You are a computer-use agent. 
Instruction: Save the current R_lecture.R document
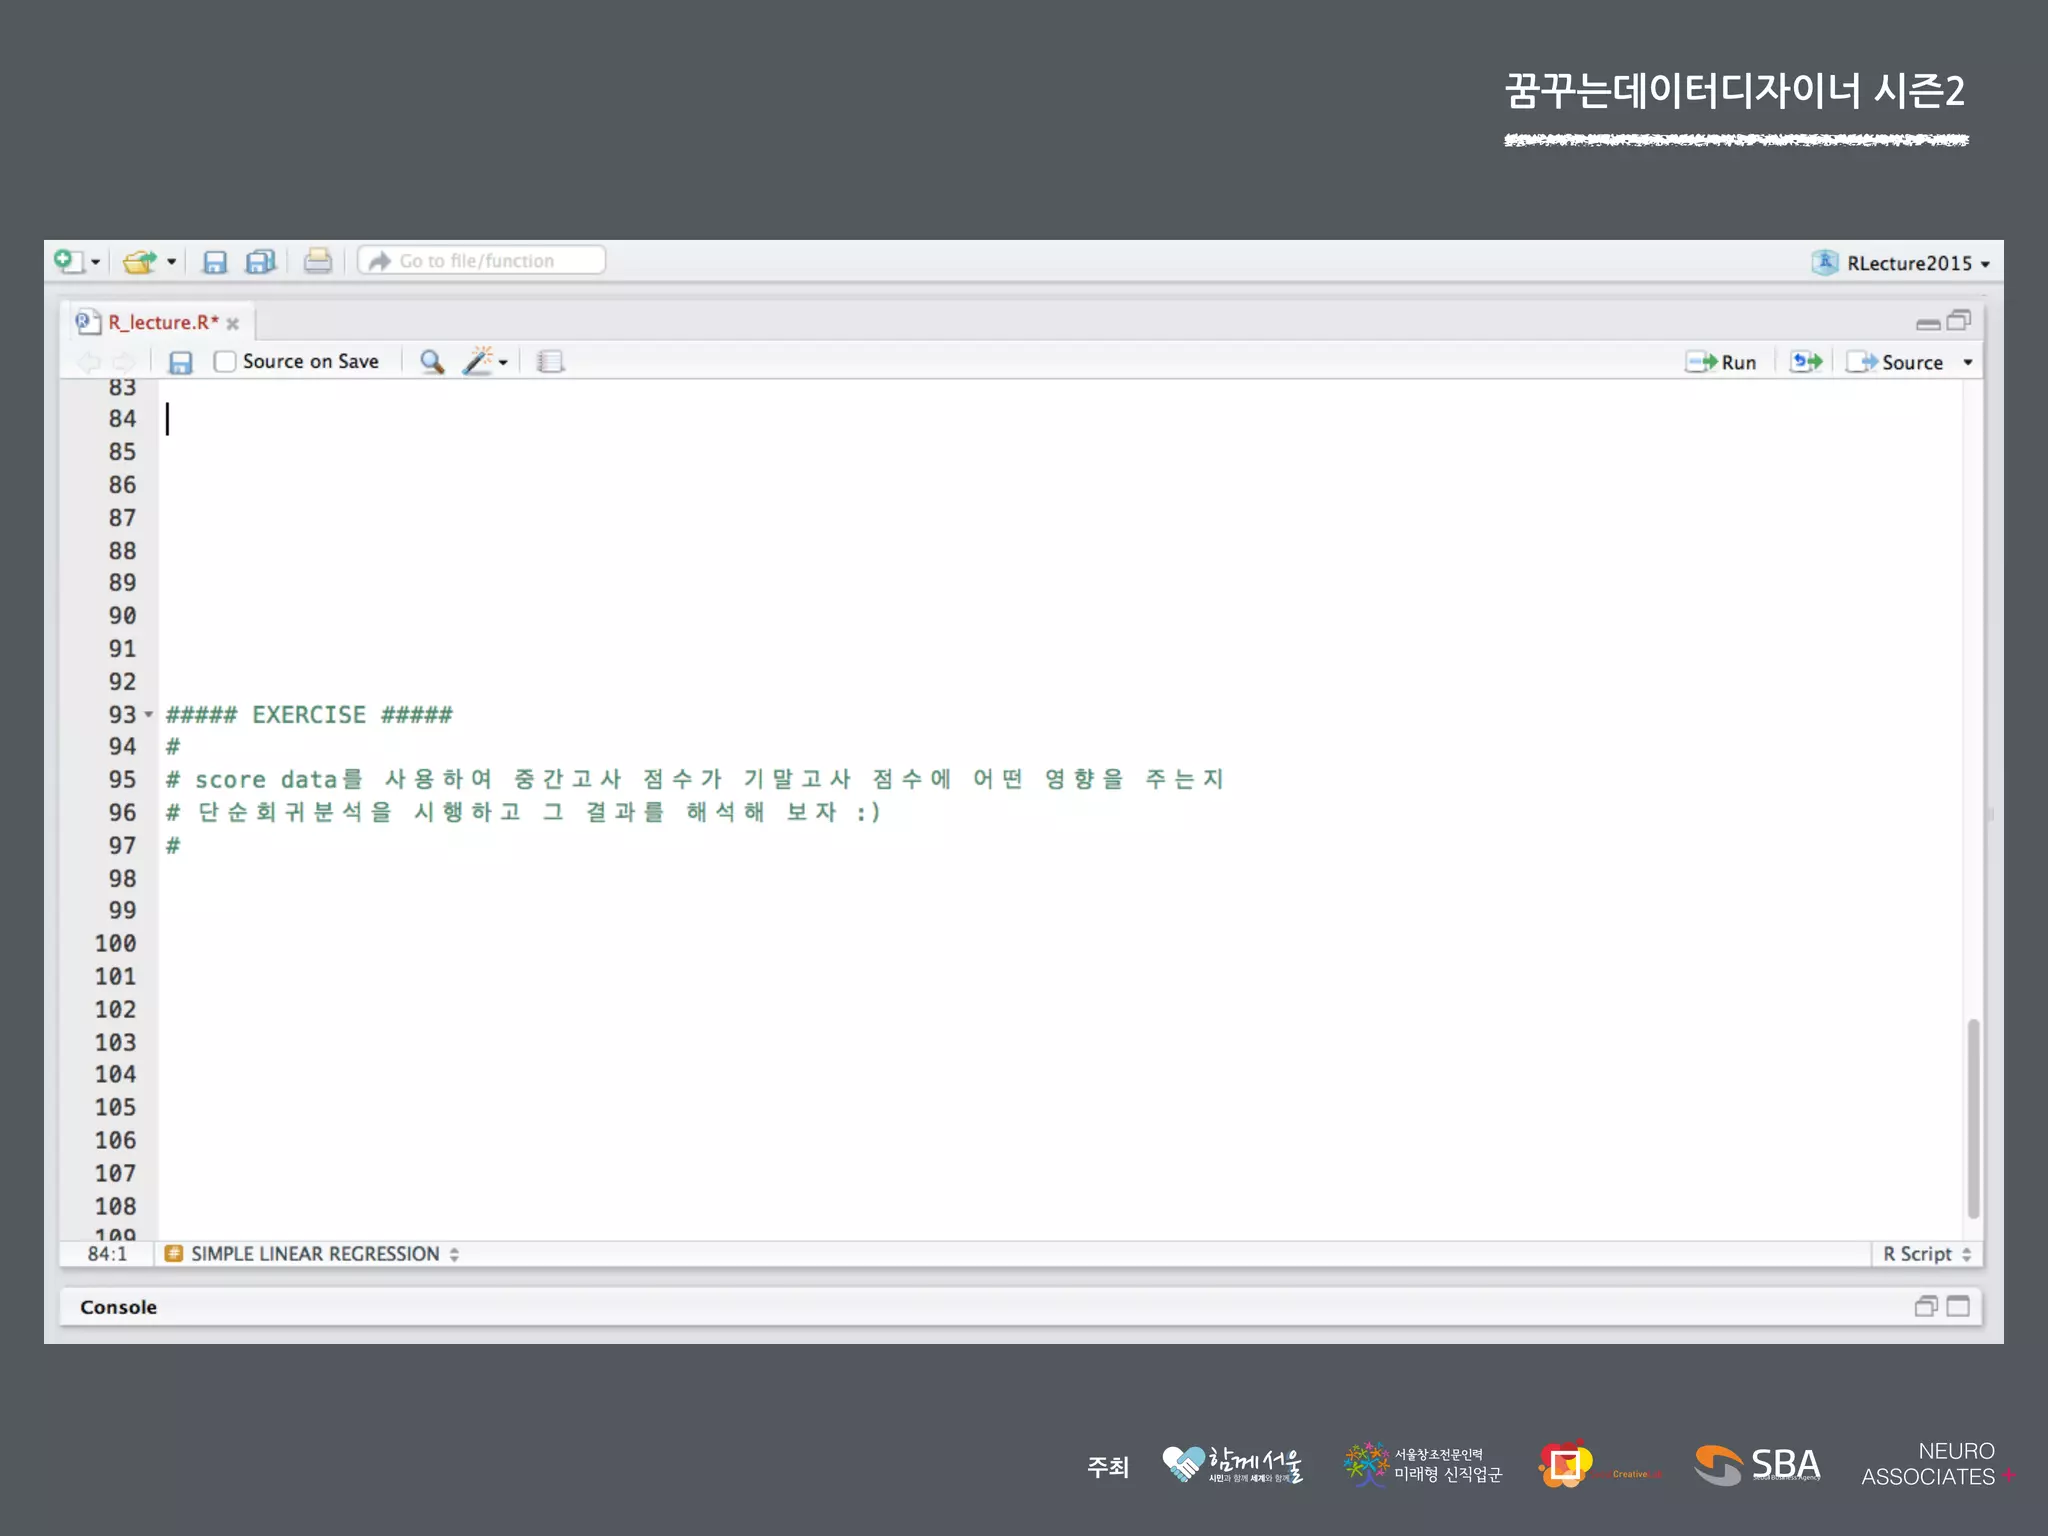tap(180, 362)
